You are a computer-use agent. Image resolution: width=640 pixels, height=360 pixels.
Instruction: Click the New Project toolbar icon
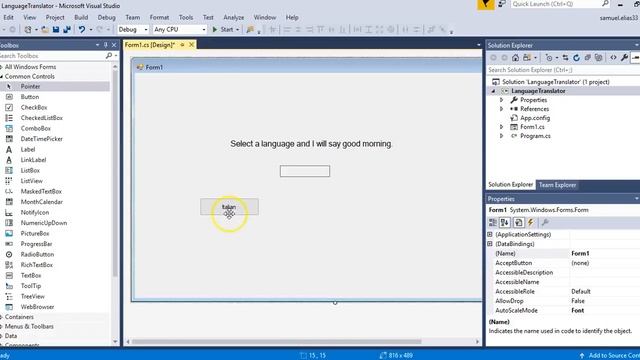28,29
